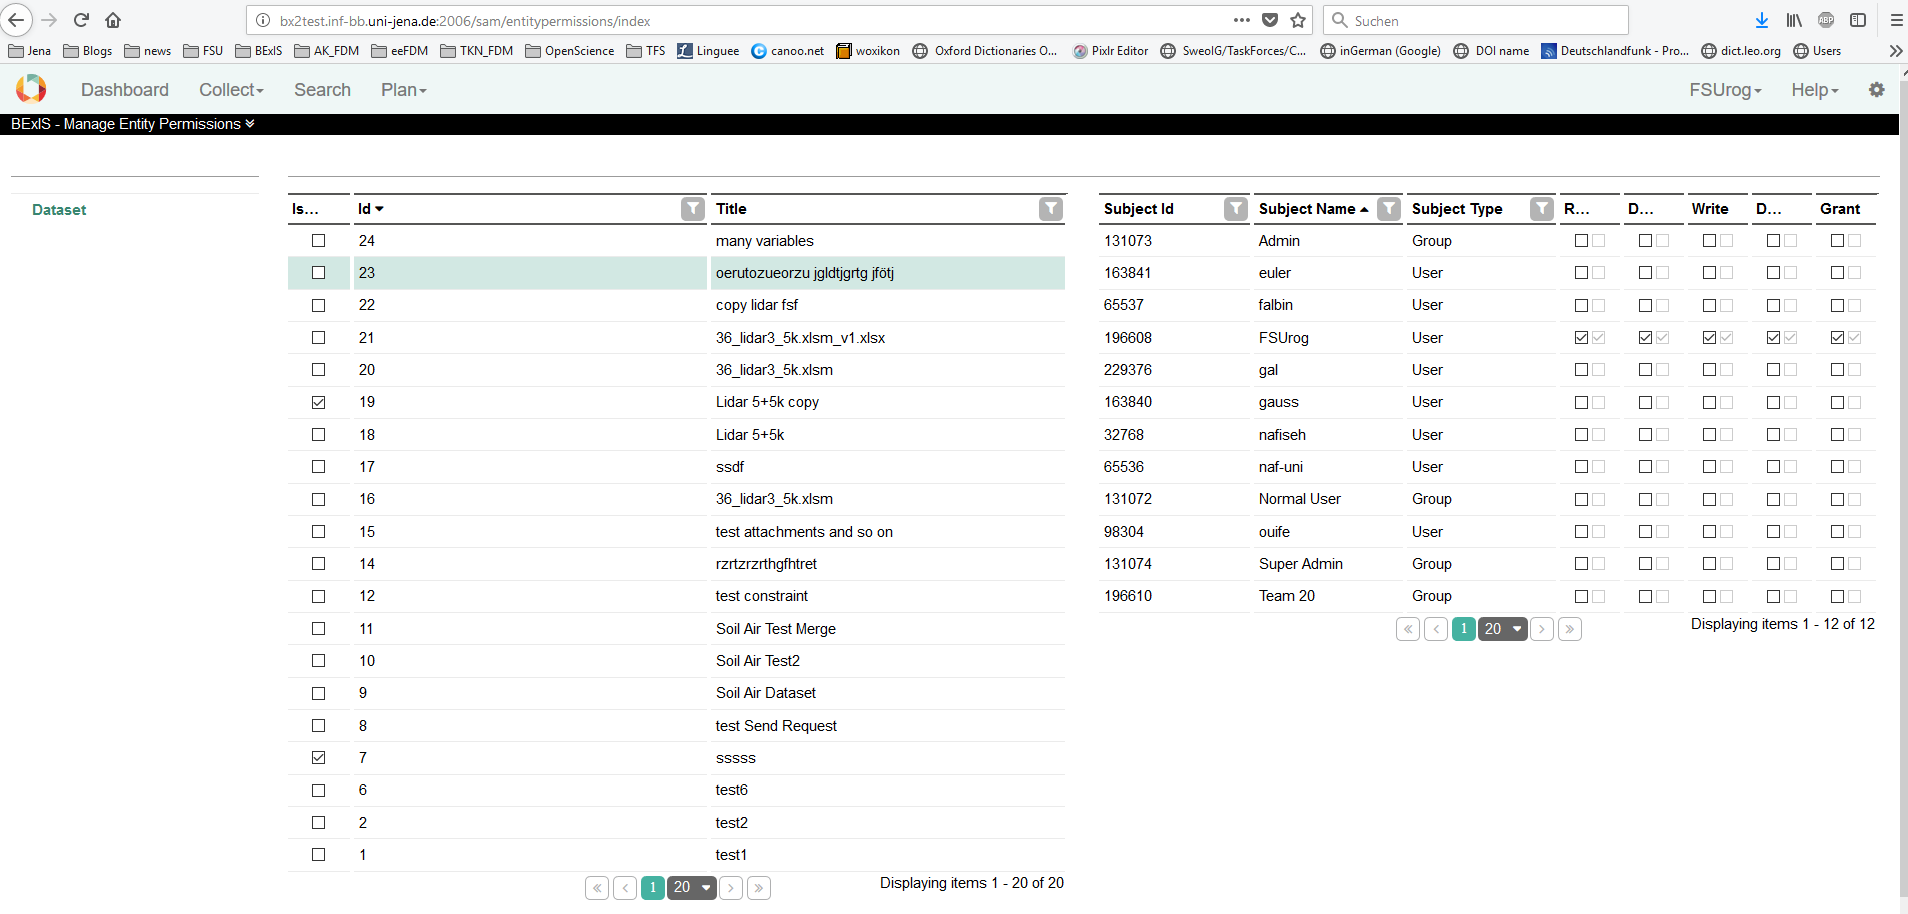Select the row titled many variables
Screen dimensions: 1908x914
[x=676, y=241]
